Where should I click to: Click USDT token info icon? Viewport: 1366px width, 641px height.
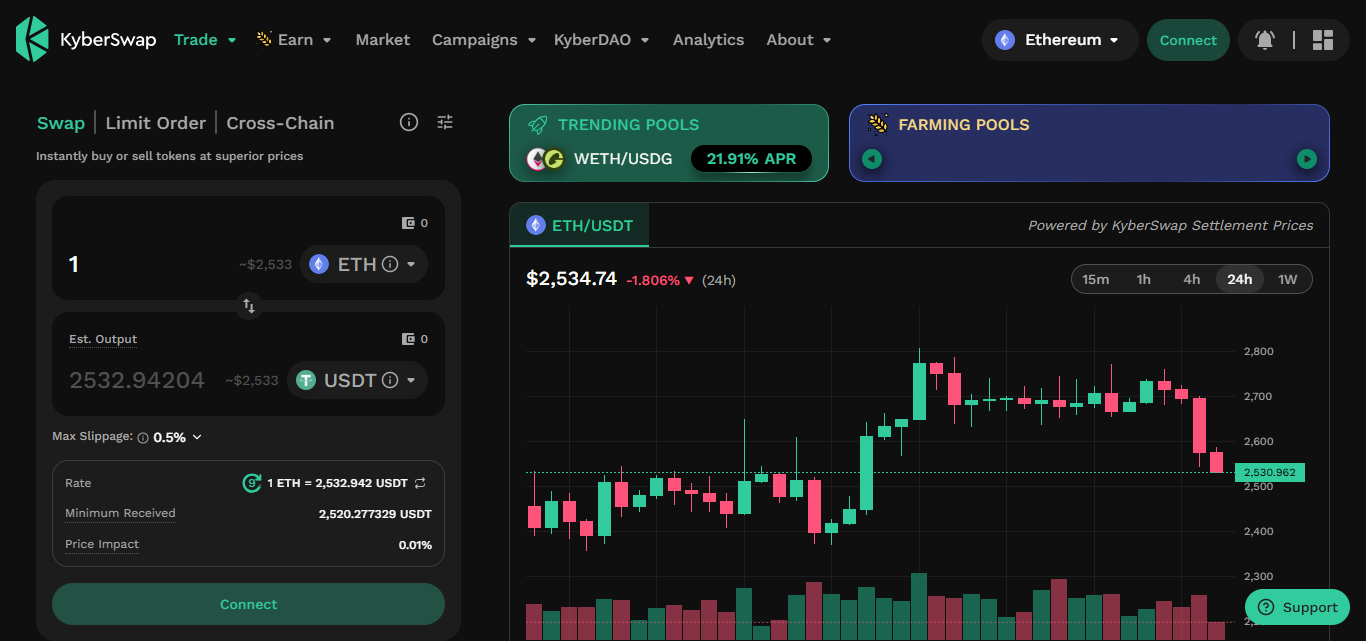click(390, 380)
